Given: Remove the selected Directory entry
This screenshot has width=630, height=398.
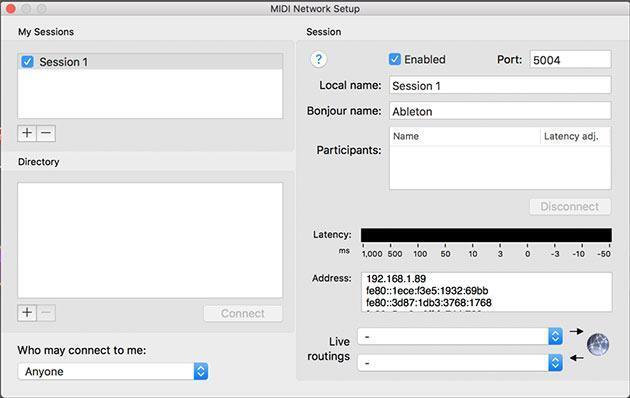Looking at the screenshot, I should pyautogui.click(x=46, y=312).
